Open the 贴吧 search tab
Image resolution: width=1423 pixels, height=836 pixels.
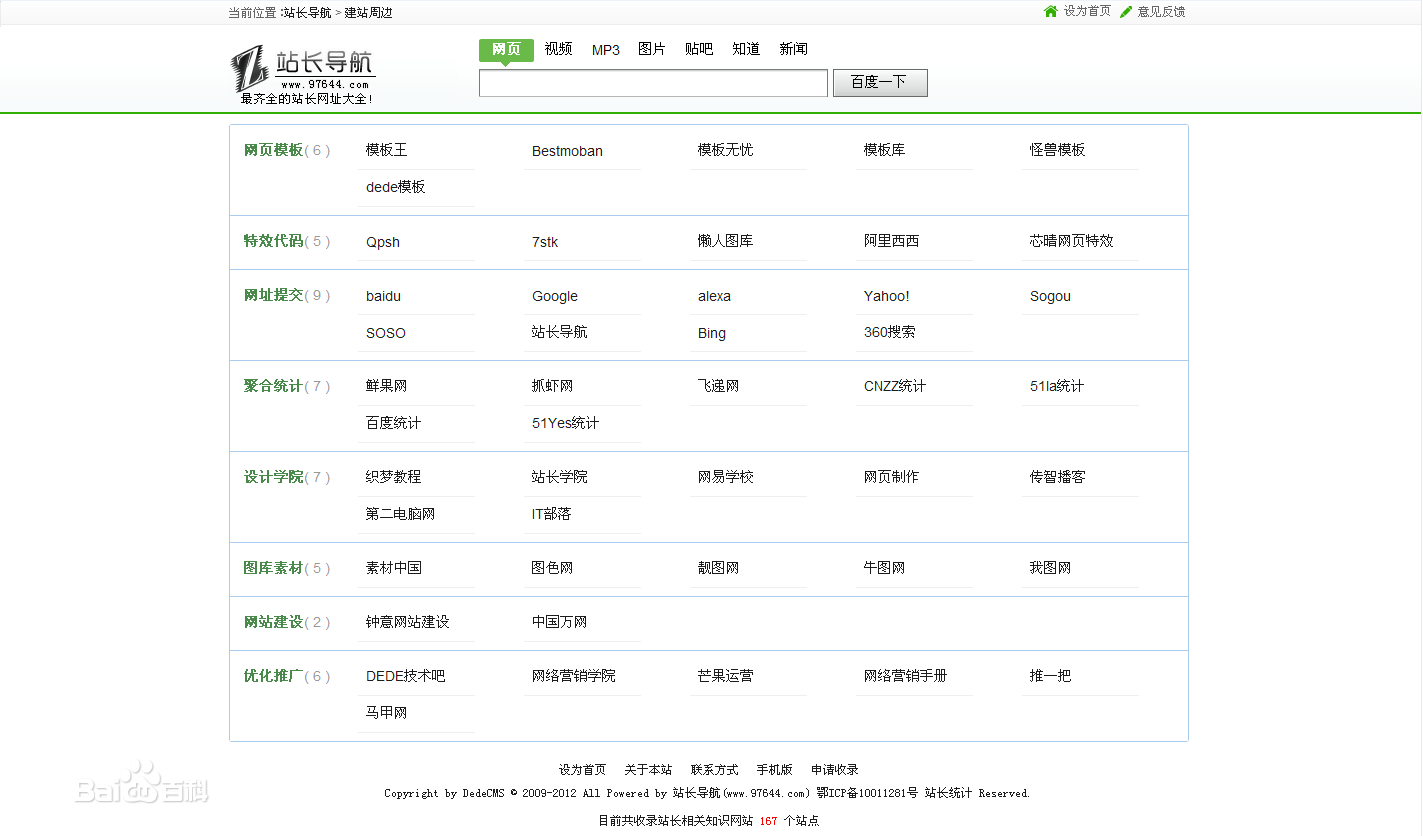click(x=699, y=48)
